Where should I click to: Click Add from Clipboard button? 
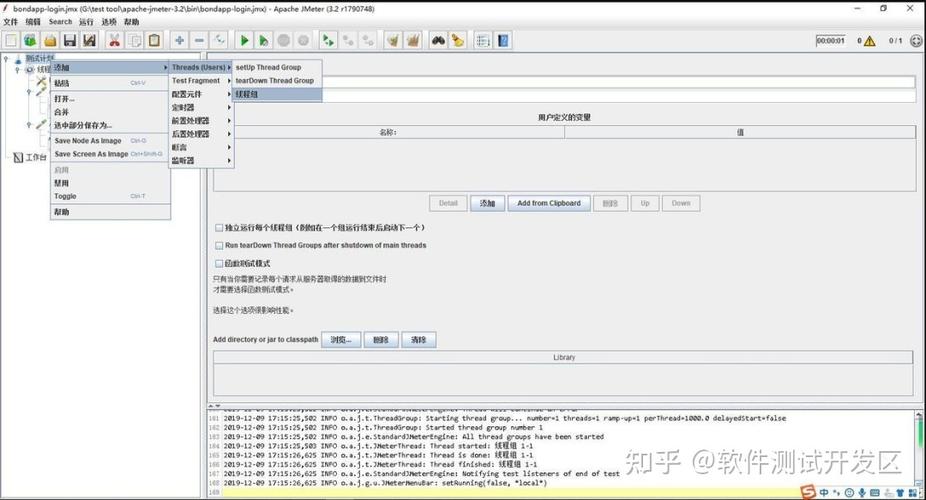[x=549, y=203]
